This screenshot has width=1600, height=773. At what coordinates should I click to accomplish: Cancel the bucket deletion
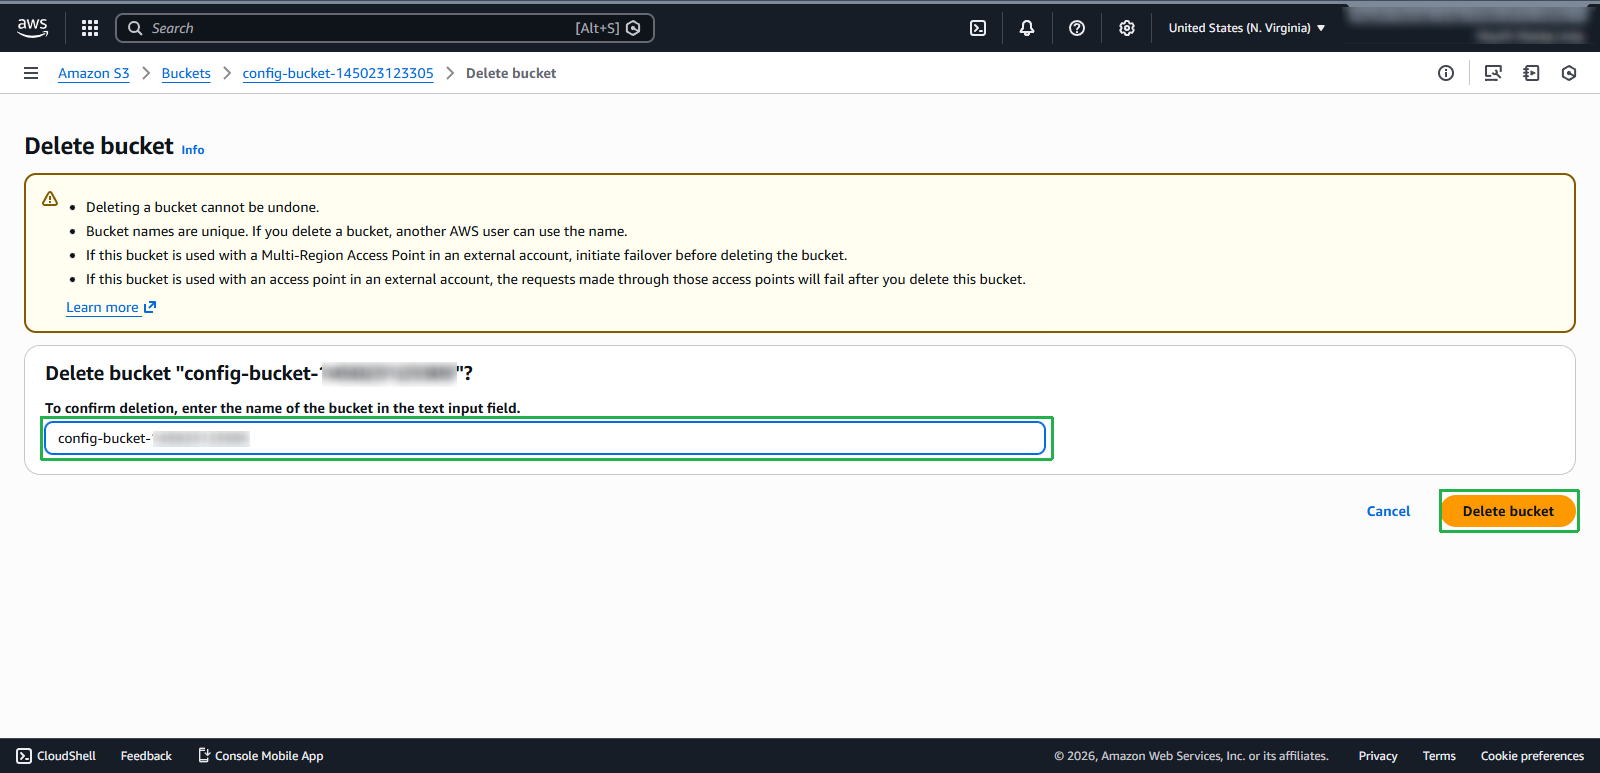tap(1388, 511)
